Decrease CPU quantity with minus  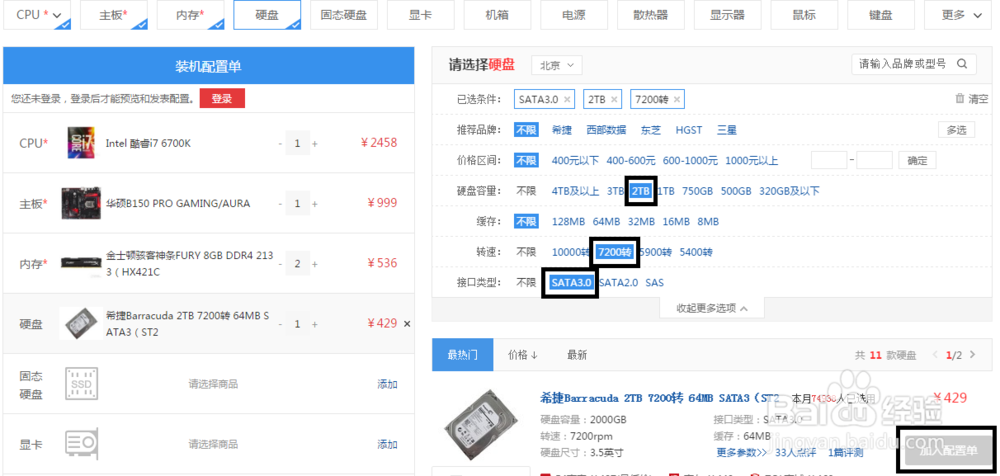coord(280,144)
